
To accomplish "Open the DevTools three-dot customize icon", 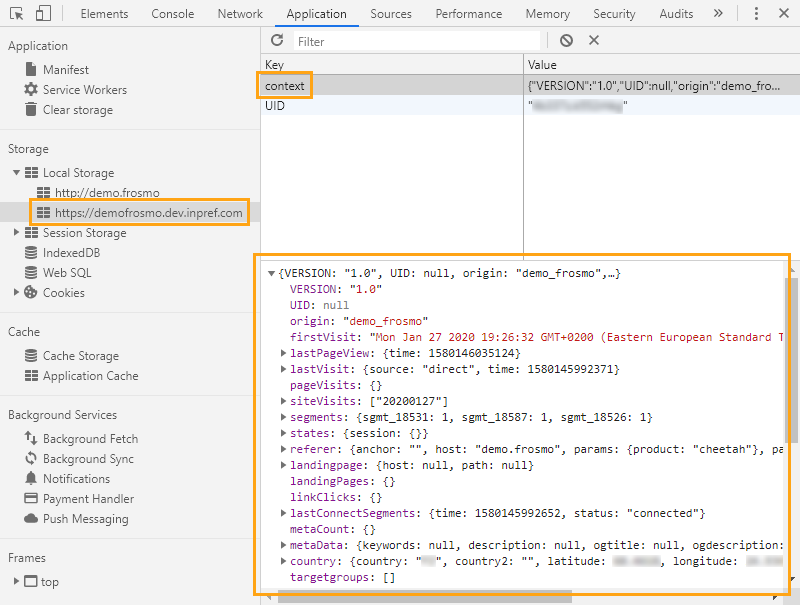I will [757, 13].
